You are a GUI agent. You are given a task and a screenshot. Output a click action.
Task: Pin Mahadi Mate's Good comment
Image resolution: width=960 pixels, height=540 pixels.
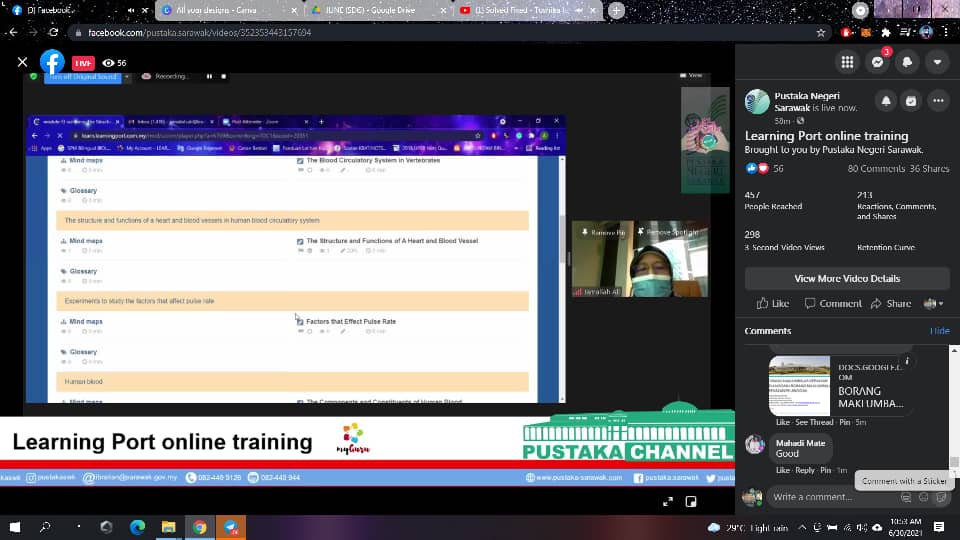(x=825, y=470)
